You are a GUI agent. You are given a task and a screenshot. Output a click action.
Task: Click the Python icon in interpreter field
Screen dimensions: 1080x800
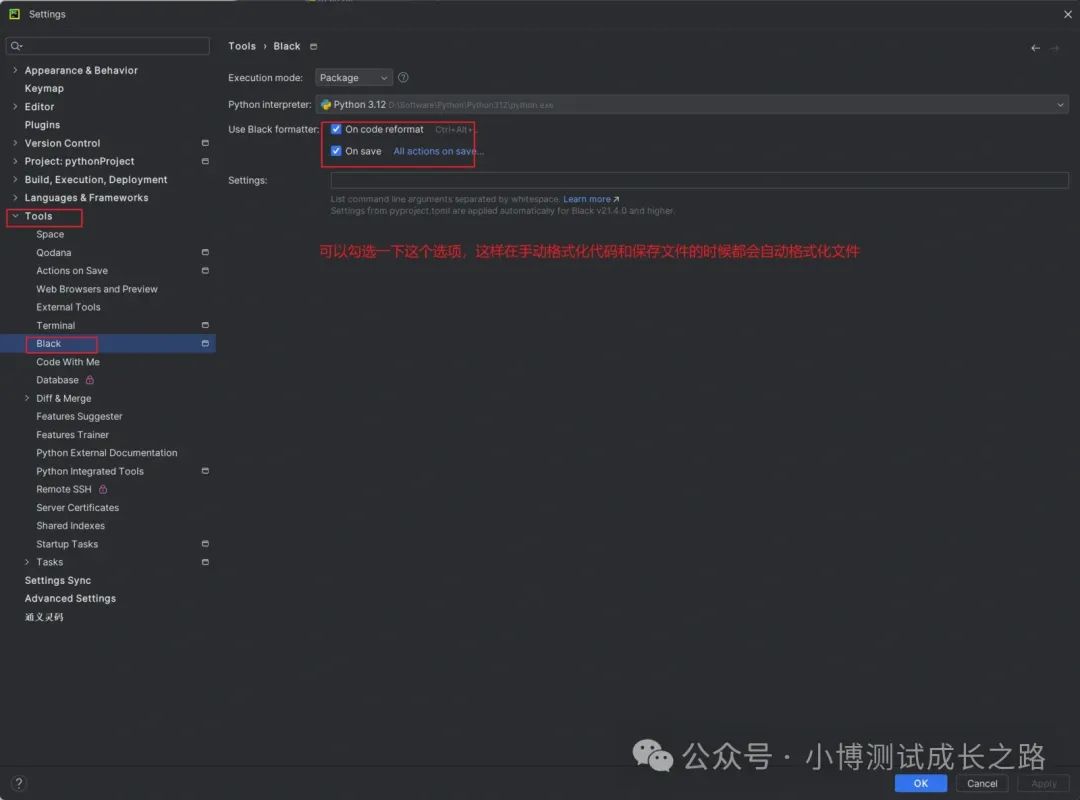(326, 105)
